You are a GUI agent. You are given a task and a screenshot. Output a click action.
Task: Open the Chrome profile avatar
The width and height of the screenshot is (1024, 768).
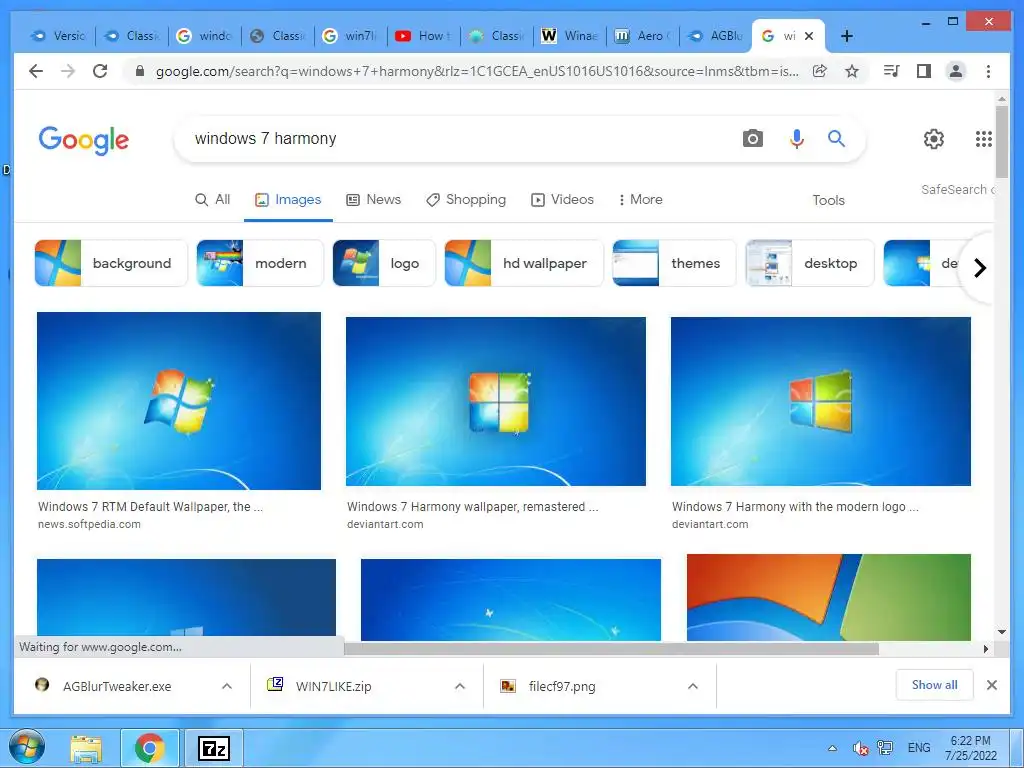coord(956,71)
